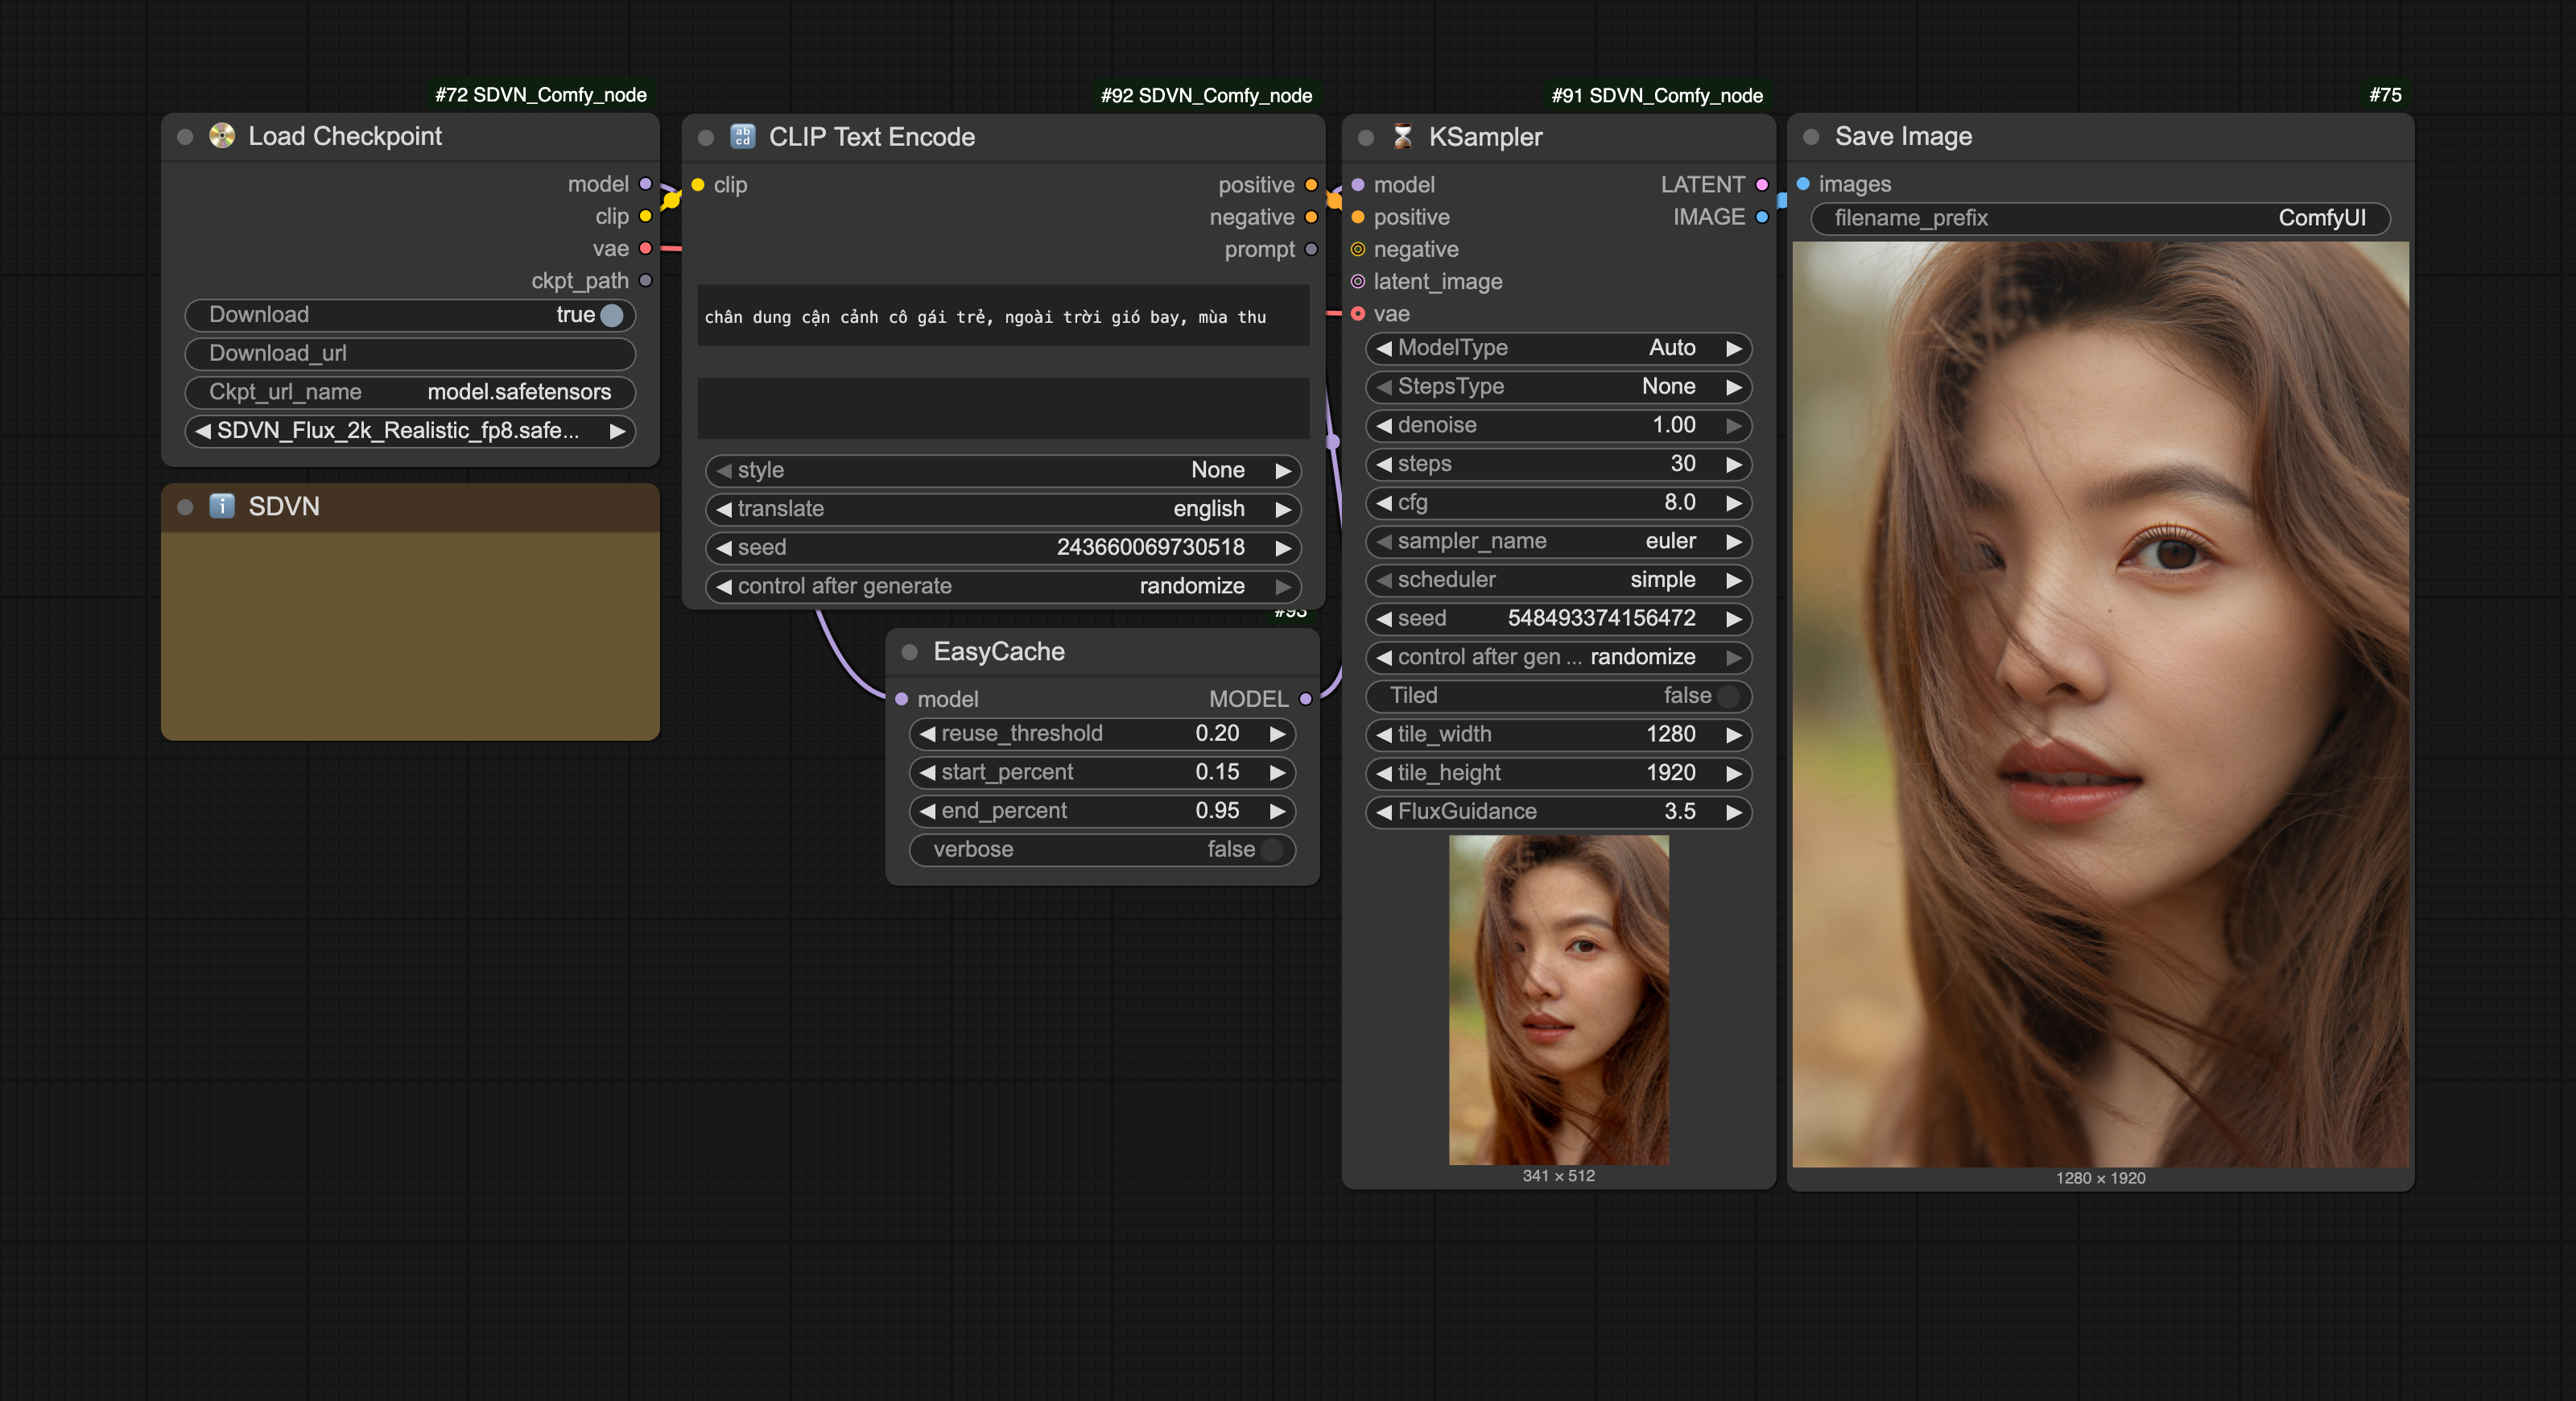Collapse the Load Checkpoint node via its dot
Screen dimensions: 2576x1401
185,137
